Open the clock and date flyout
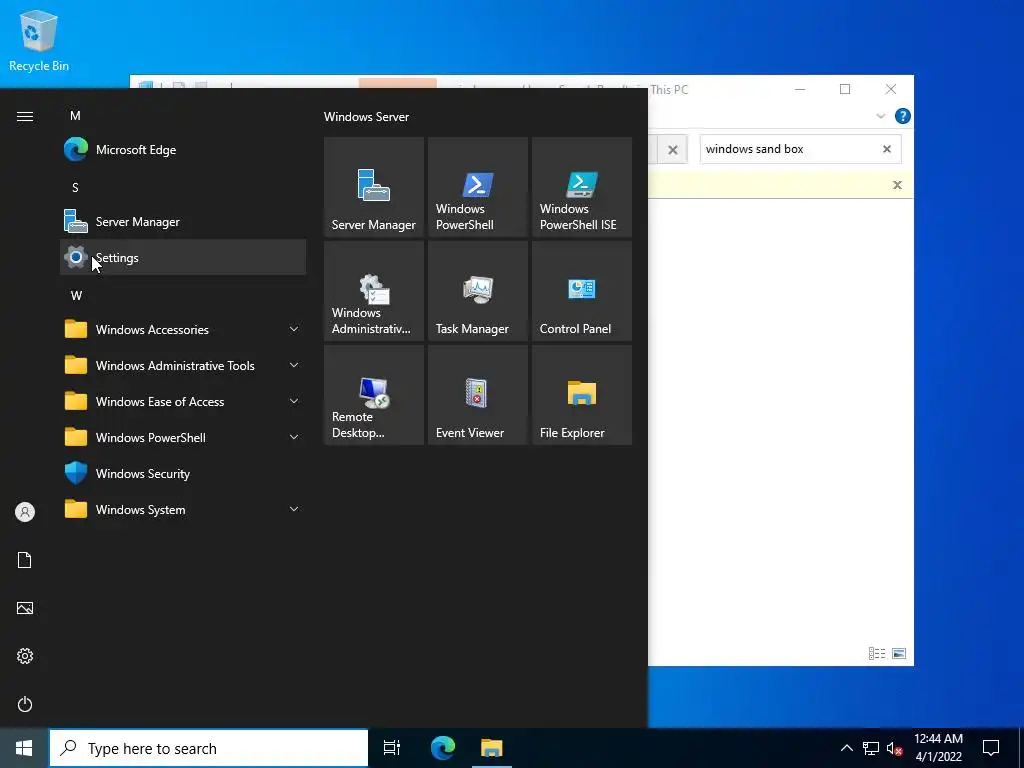This screenshot has width=1024, height=768. pyautogui.click(x=938, y=748)
